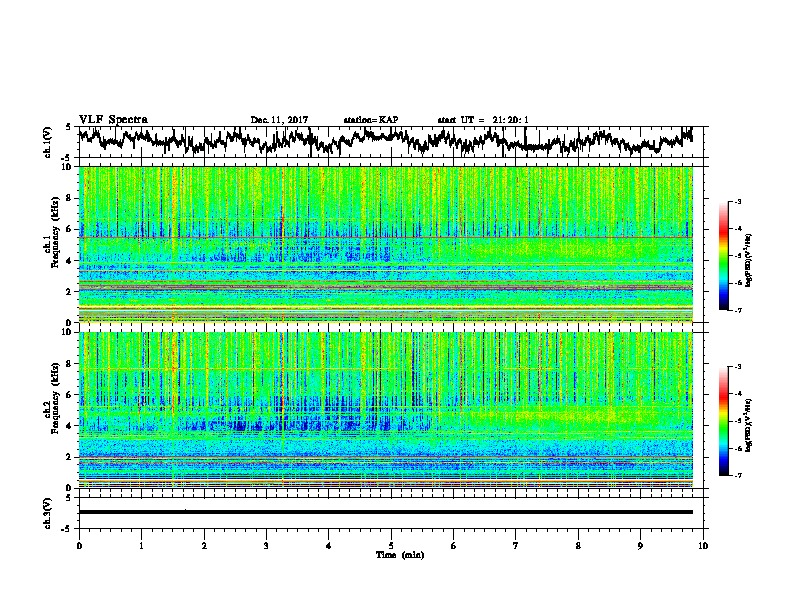This screenshot has width=792, height=612.
Task: Click time axis tick label "1"
Action: [x=141, y=545]
